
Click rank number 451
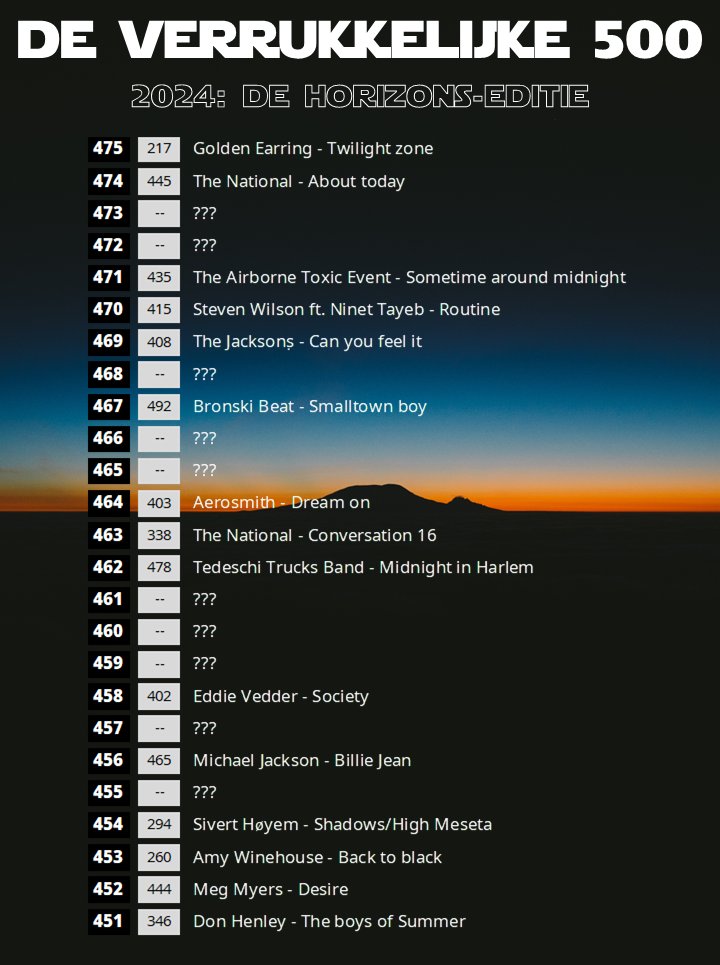pos(108,921)
